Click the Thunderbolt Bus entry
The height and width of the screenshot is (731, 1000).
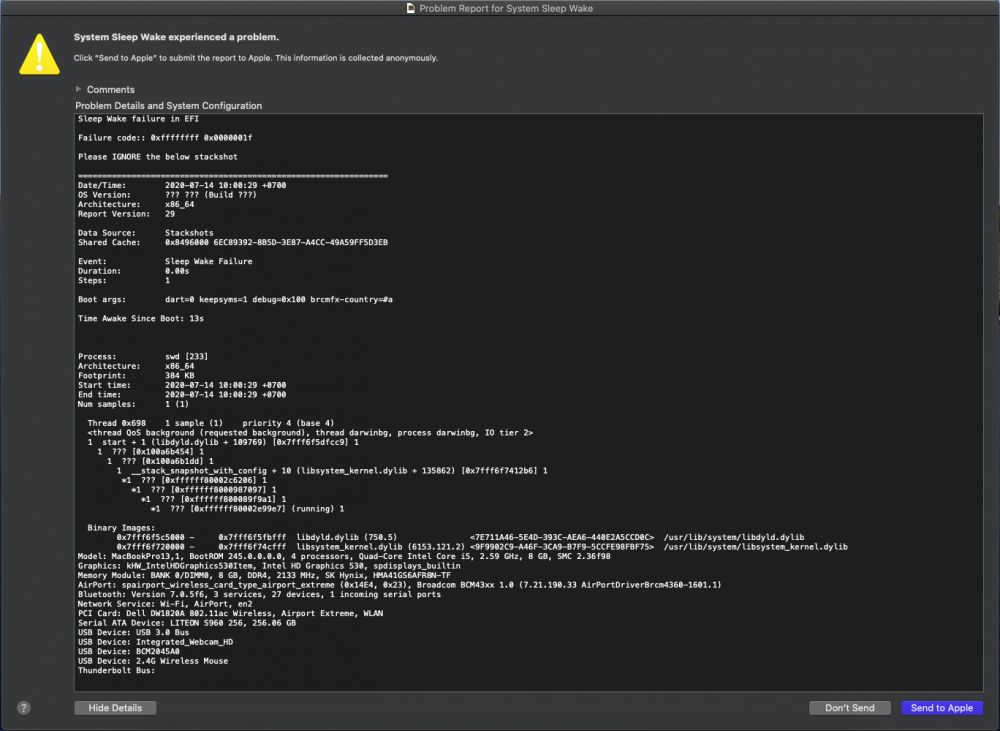coord(115,670)
